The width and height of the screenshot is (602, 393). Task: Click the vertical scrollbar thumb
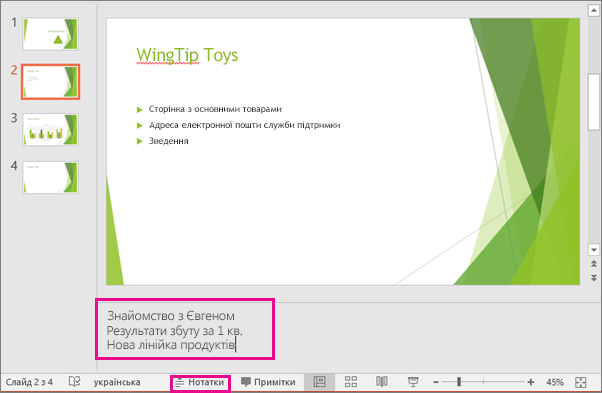(x=594, y=102)
